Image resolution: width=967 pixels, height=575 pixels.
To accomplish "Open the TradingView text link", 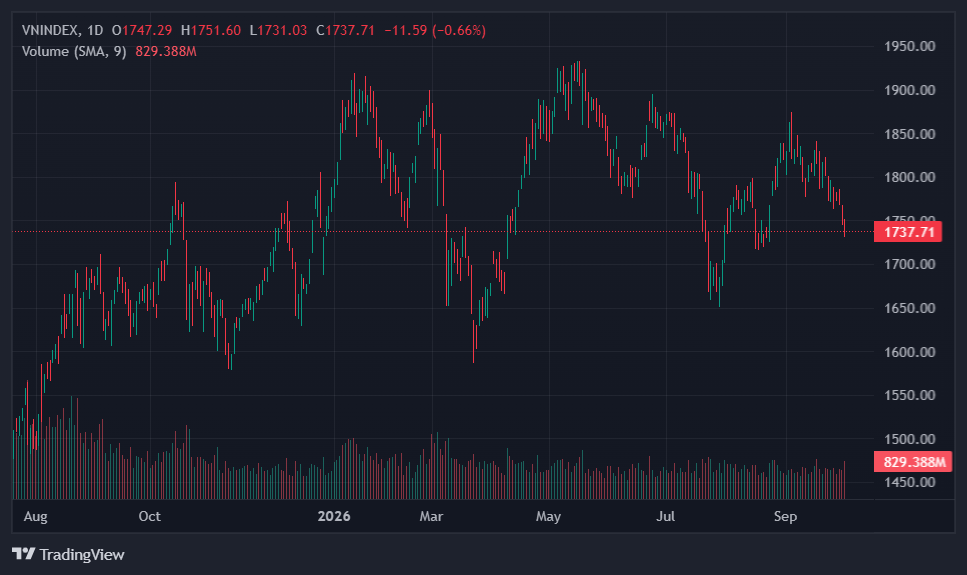I will [82, 555].
